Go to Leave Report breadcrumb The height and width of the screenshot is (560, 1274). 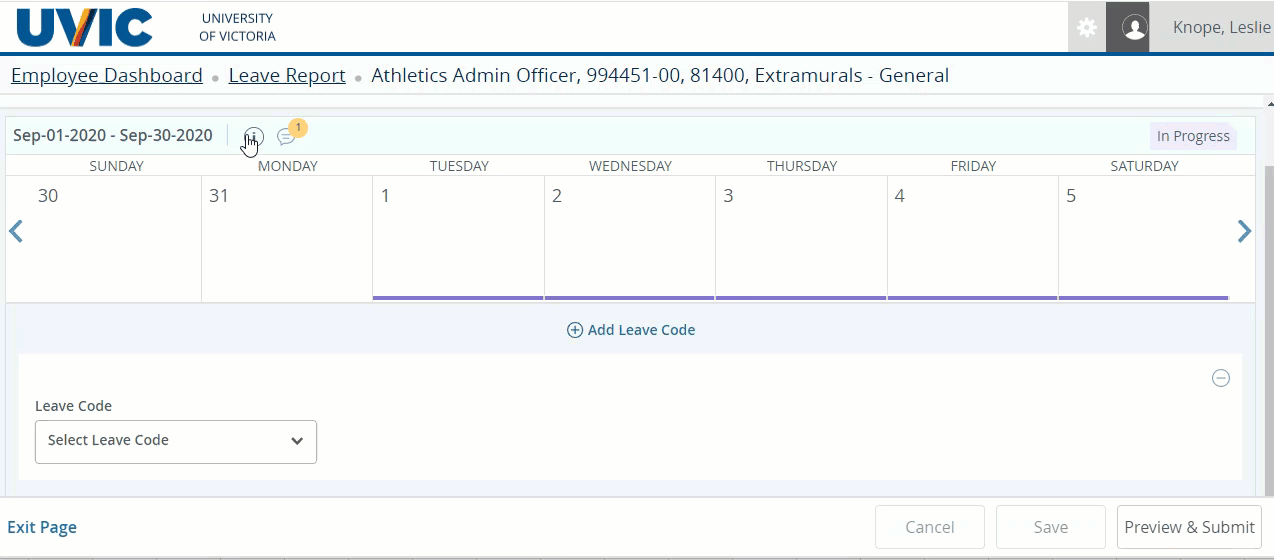(x=287, y=76)
